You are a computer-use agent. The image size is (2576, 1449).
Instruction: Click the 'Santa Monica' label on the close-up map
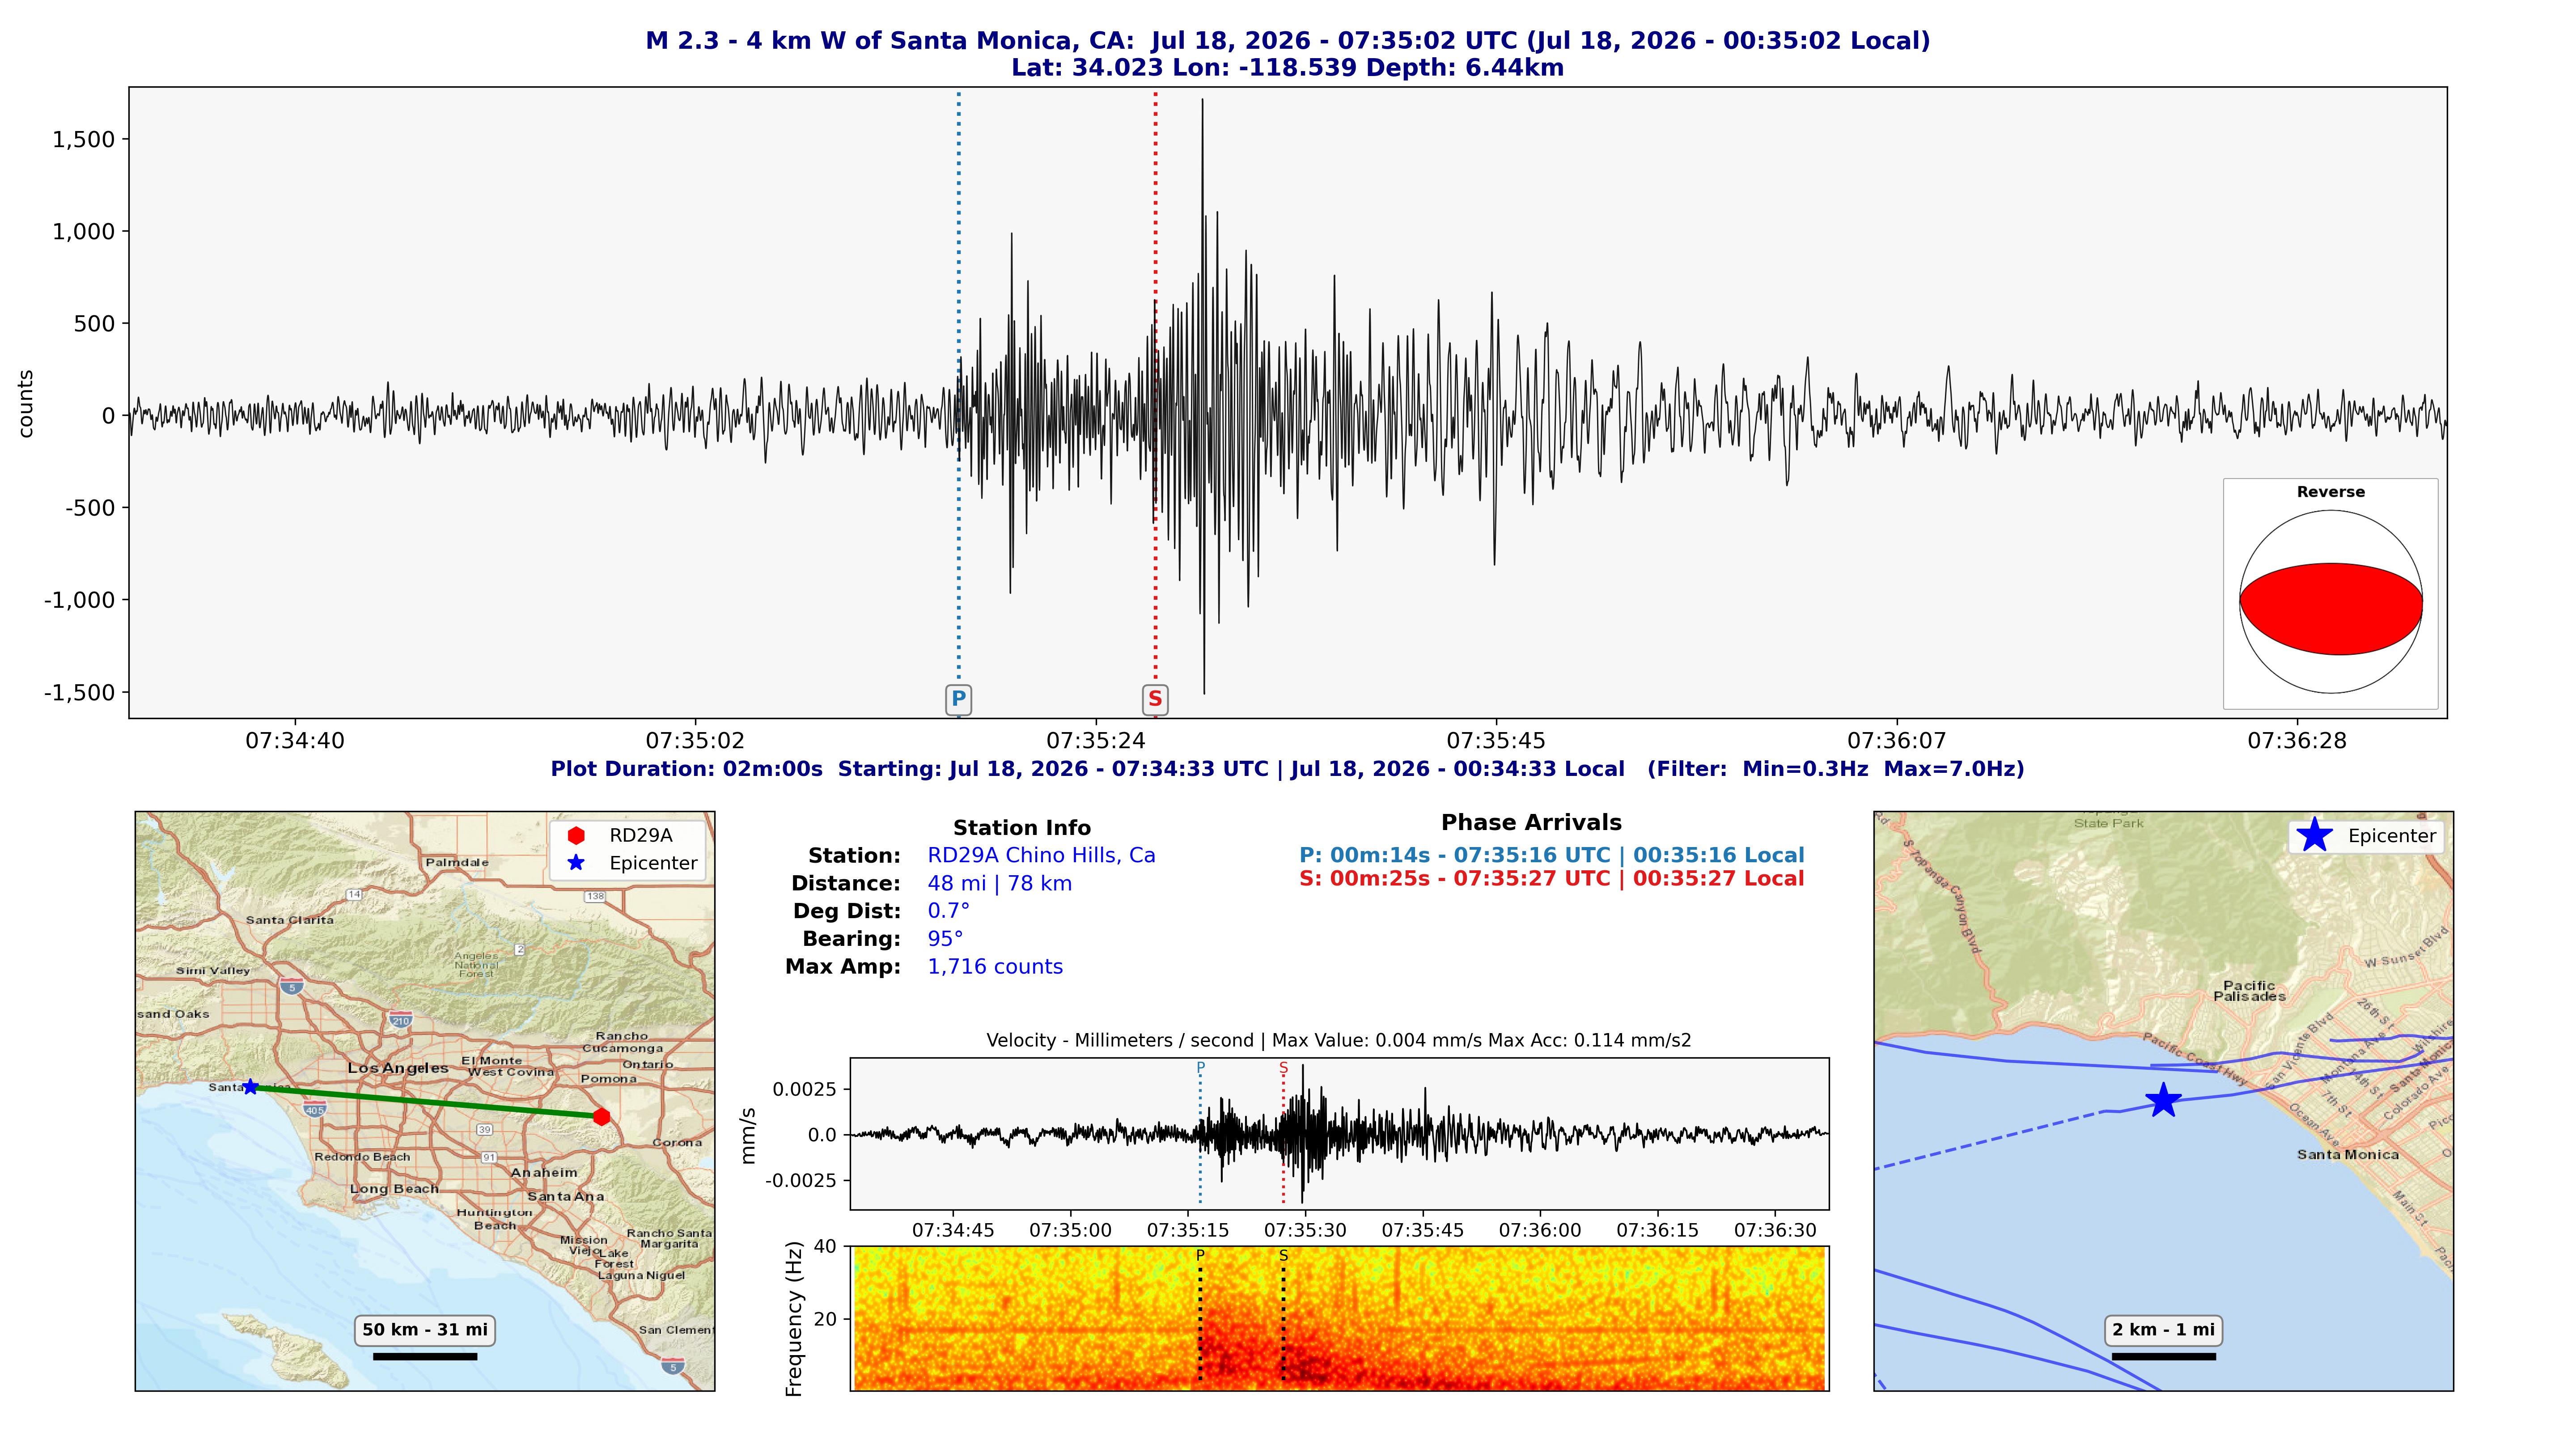[2347, 1155]
